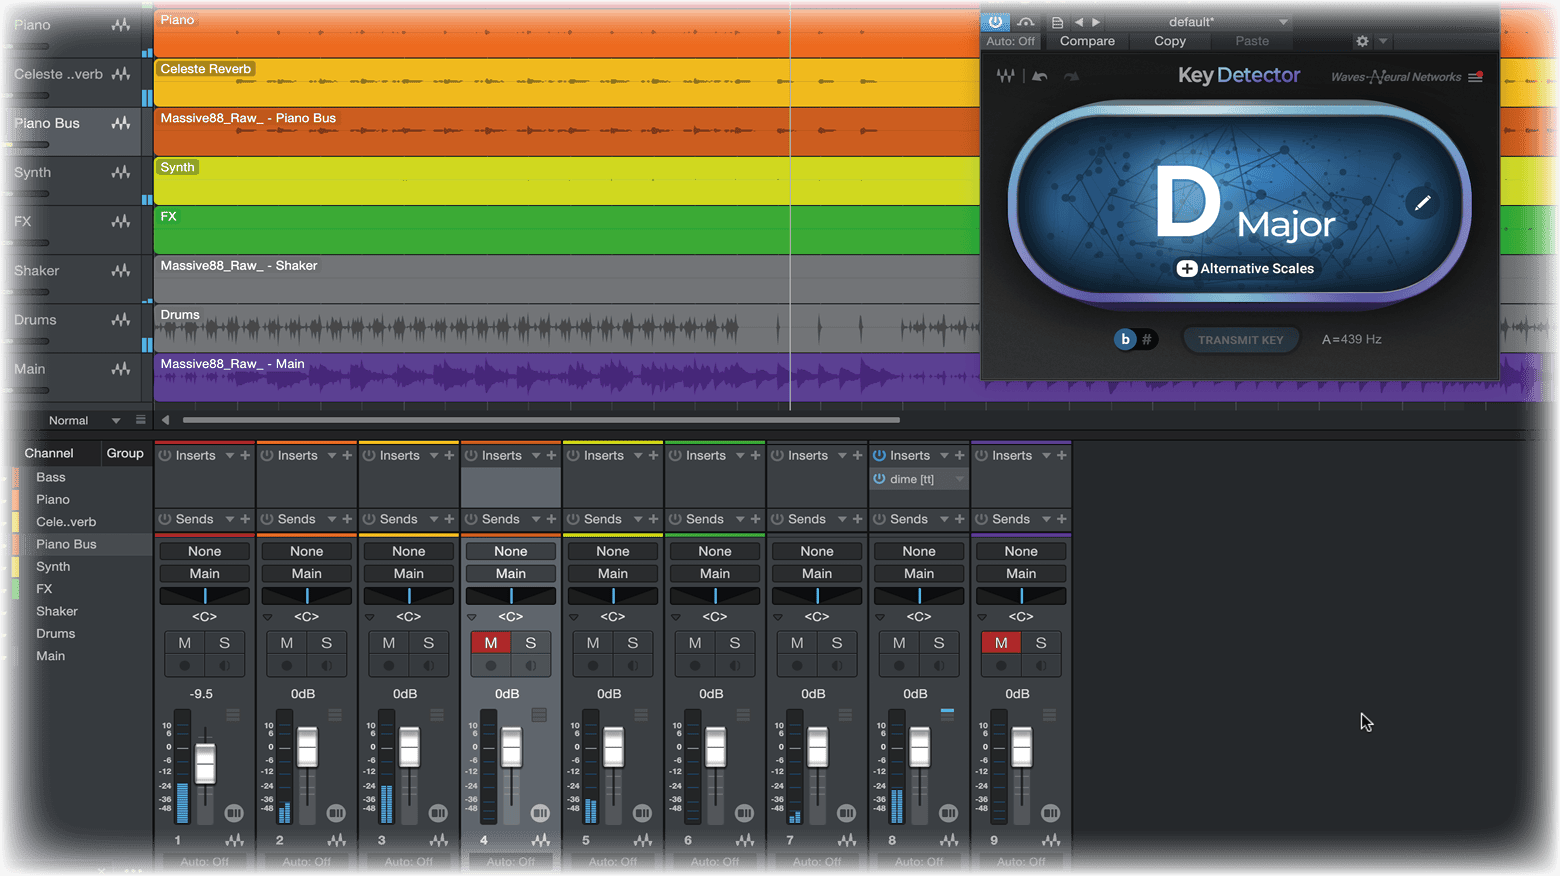Bypass the dime [tt] insert on channel 8
Image resolution: width=1560 pixels, height=876 pixels.
[x=879, y=479]
